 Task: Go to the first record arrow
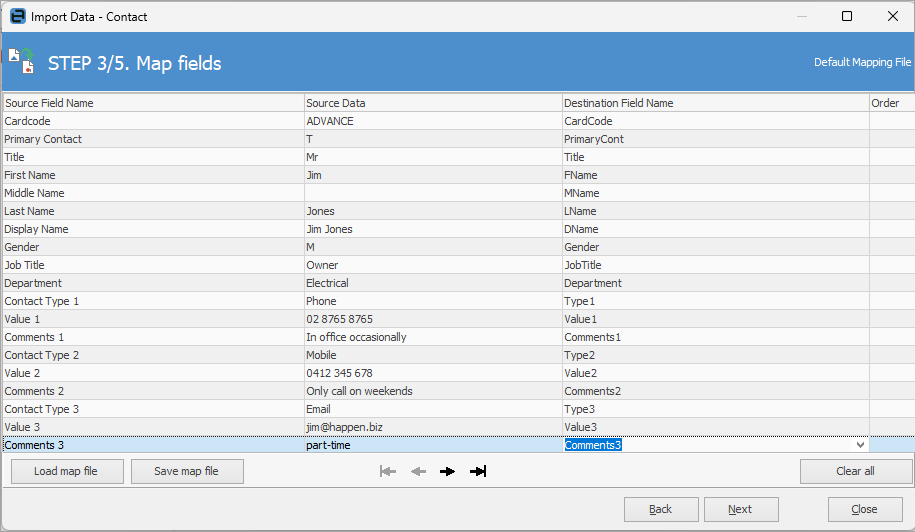(x=388, y=471)
